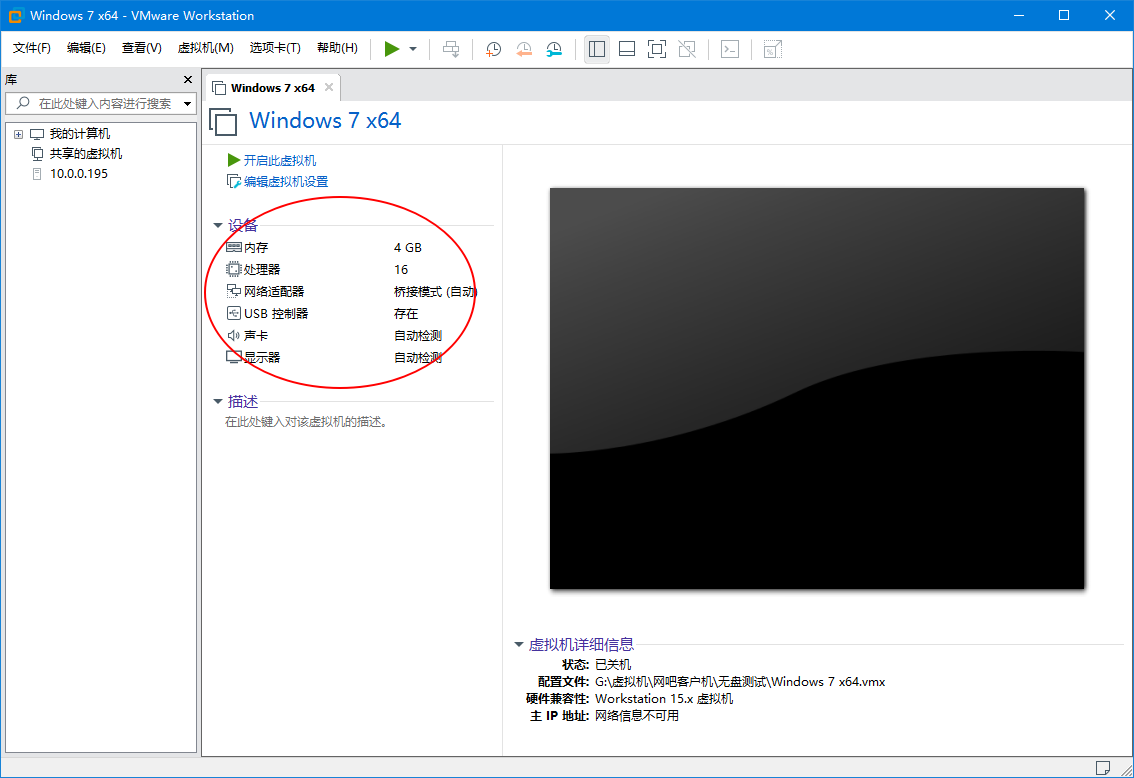Click the server icon beside 10.0.0.195
This screenshot has height=778, width=1134.
coord(37,174)
